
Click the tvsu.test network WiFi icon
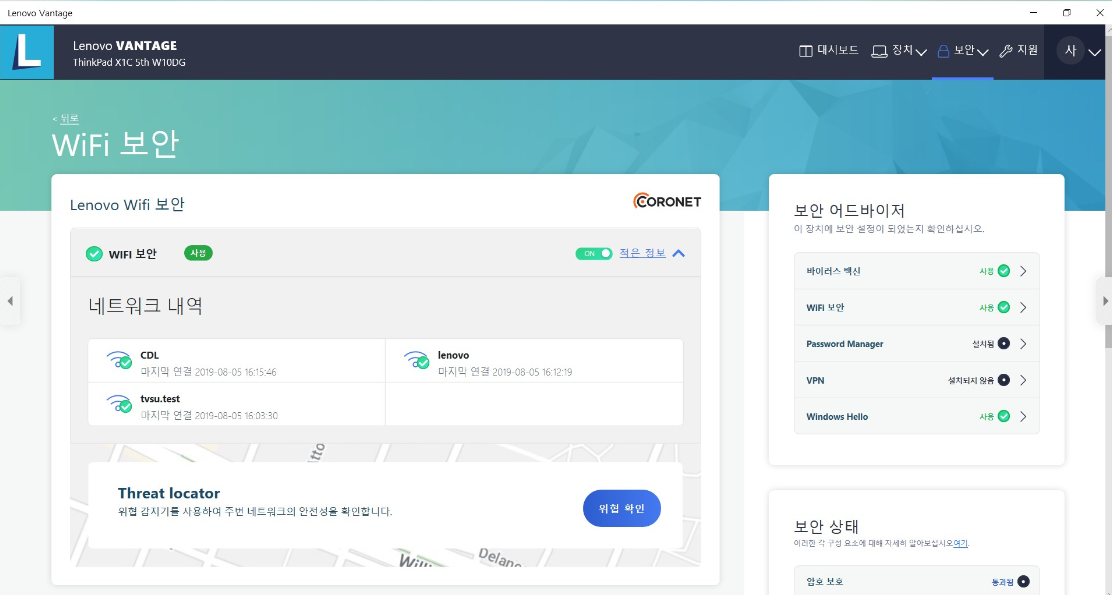click(119, 404)
